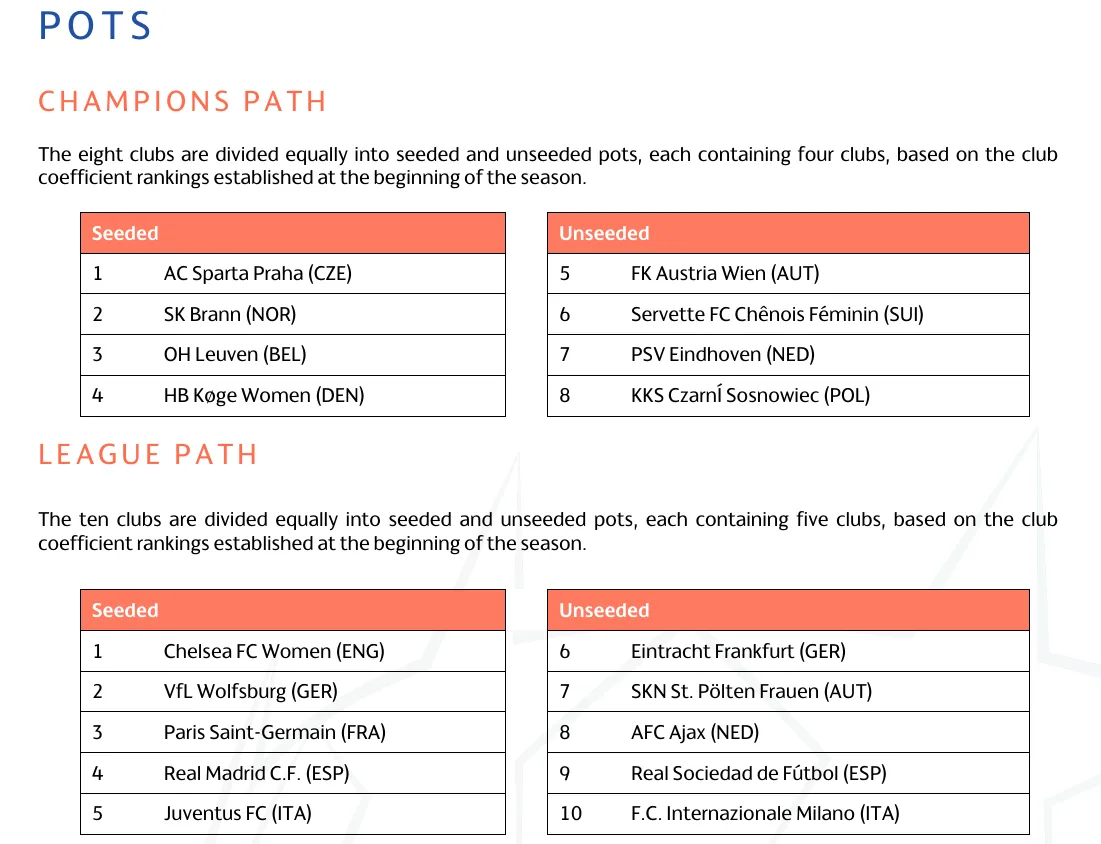Image resolution: width=1101 pixels, height=844 pixels.
Task: Select HB Køge Women (DEN) entry
Action: click(x=293, y=395)
